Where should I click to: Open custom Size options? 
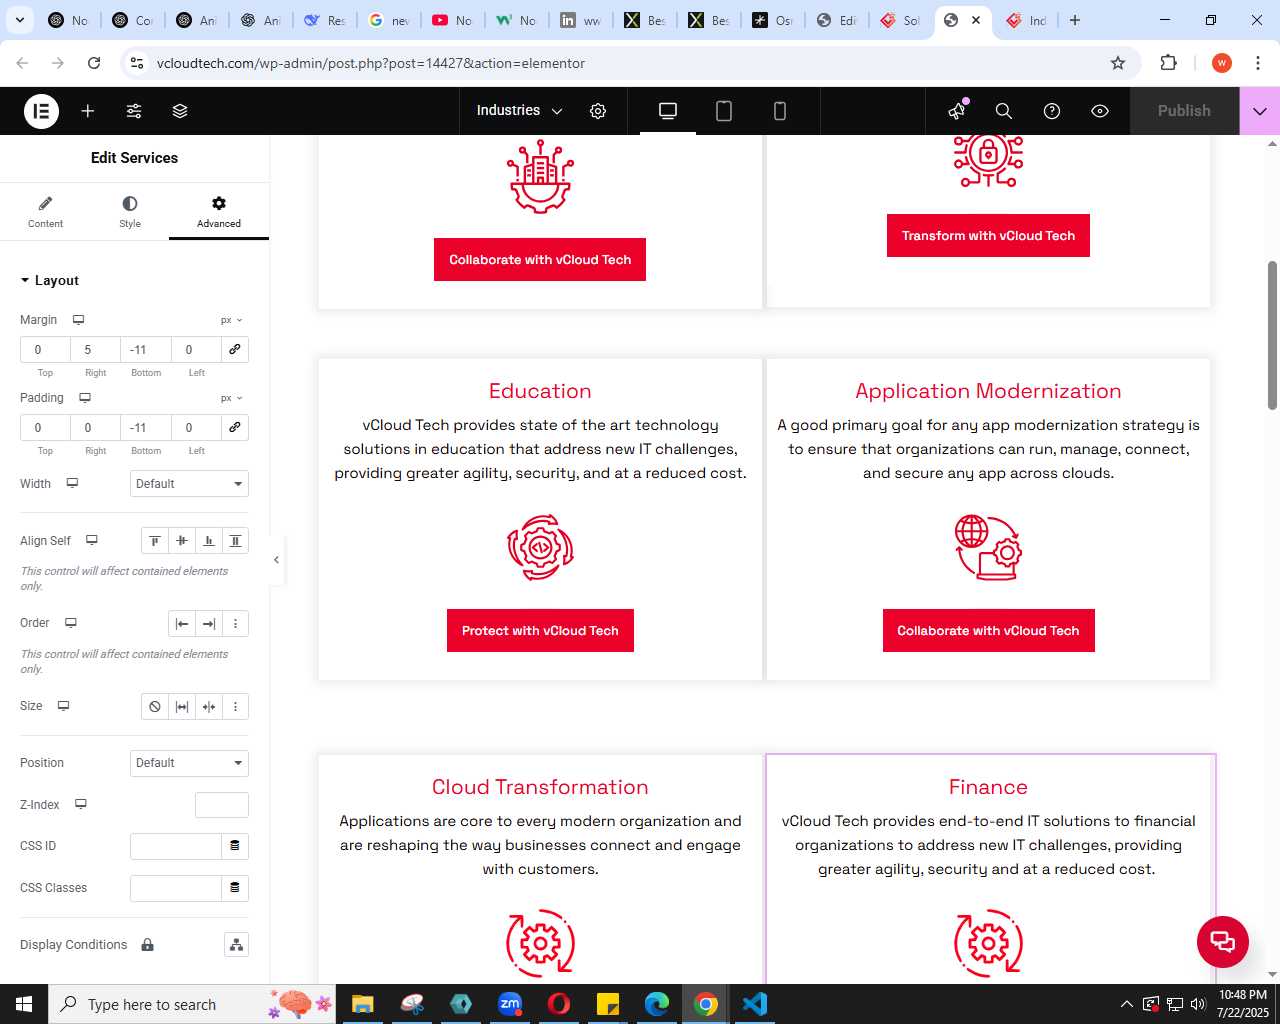tap(236, 707)
